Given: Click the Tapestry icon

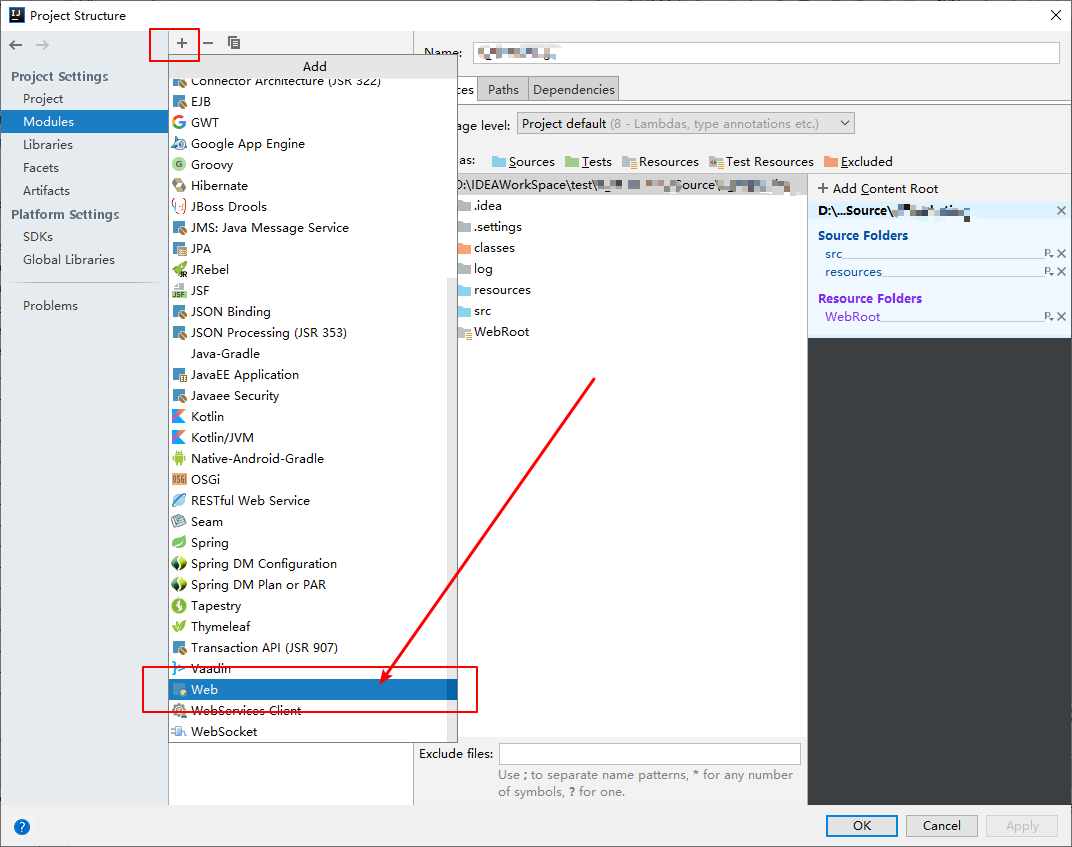Looking at the screenshot, I should pyautogui.click(x=179, y=606).
